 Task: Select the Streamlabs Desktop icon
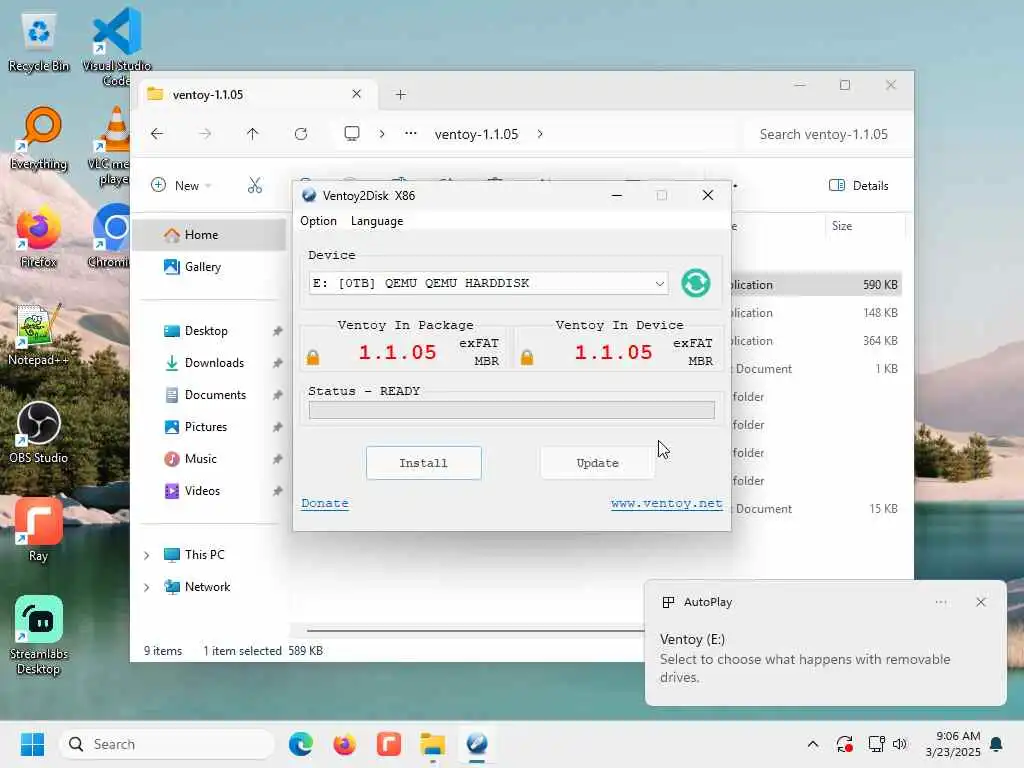pos(39,635)
